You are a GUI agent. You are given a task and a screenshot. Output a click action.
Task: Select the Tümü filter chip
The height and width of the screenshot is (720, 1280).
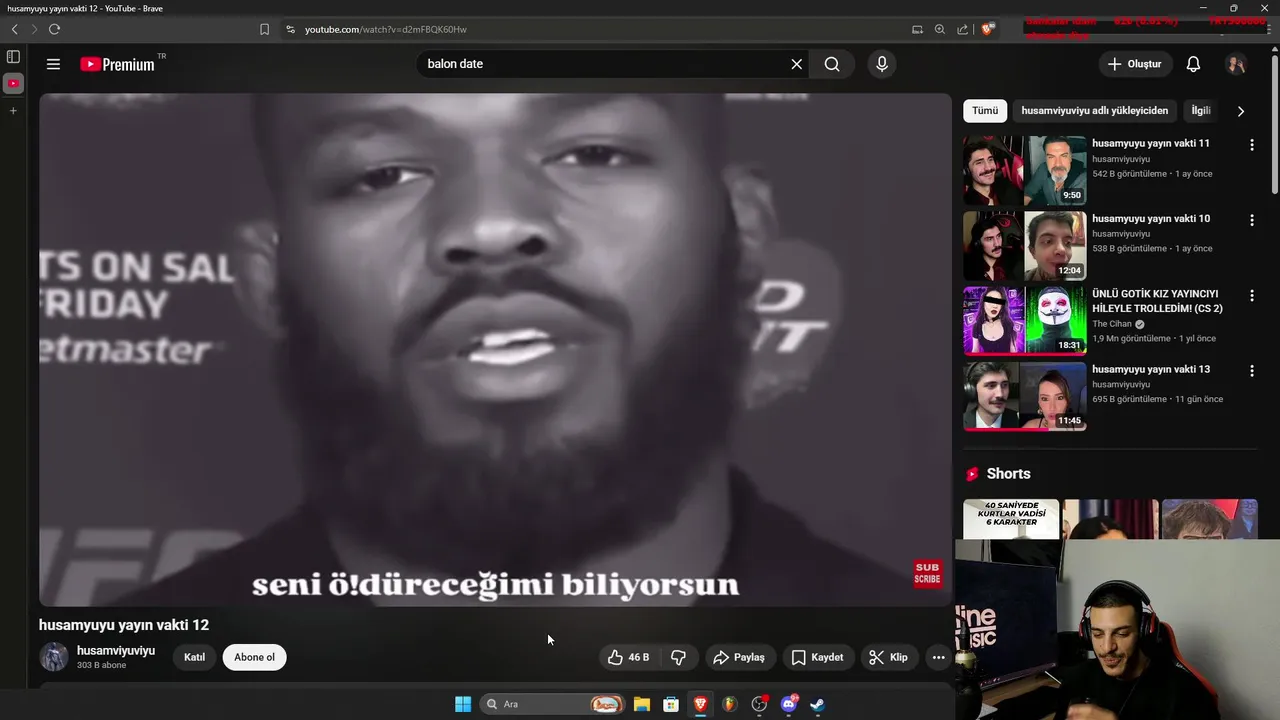click(x=985, y=111)
